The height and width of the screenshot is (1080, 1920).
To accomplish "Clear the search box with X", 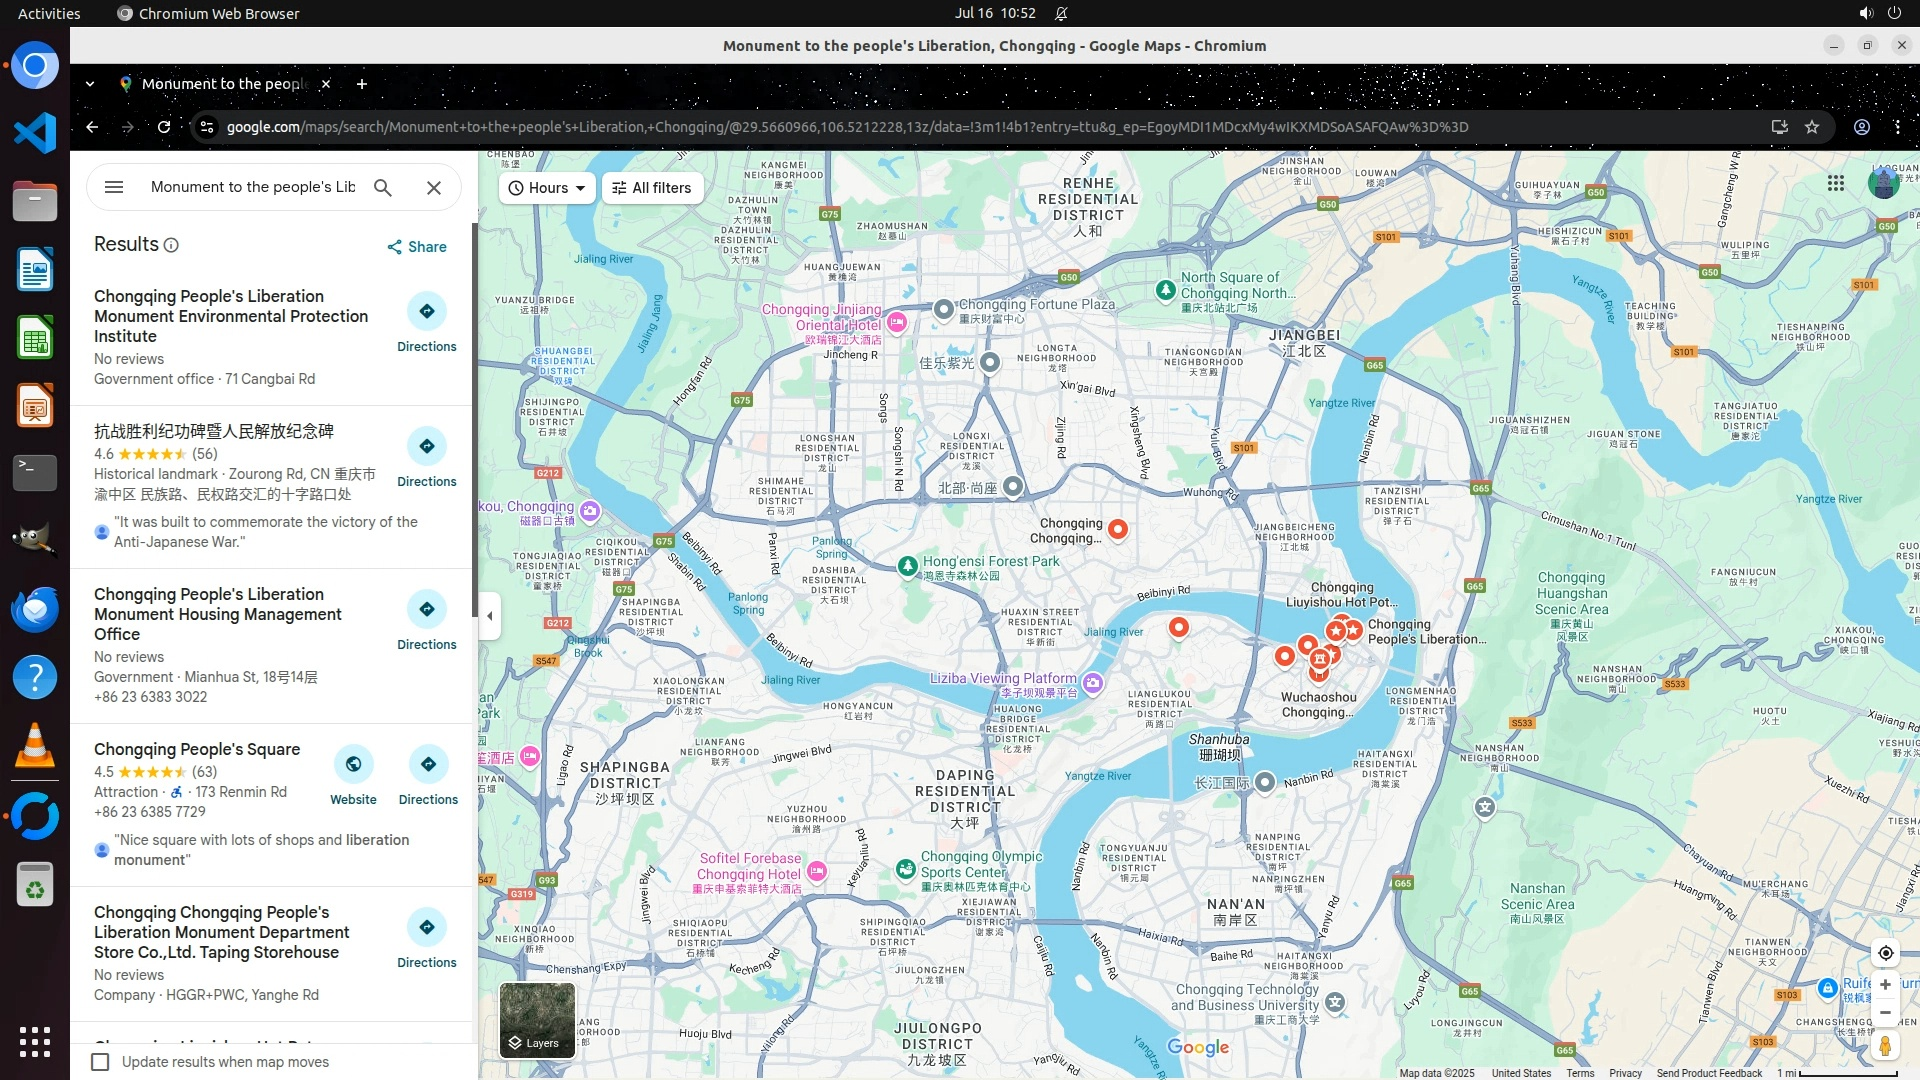I will point(433,187).
